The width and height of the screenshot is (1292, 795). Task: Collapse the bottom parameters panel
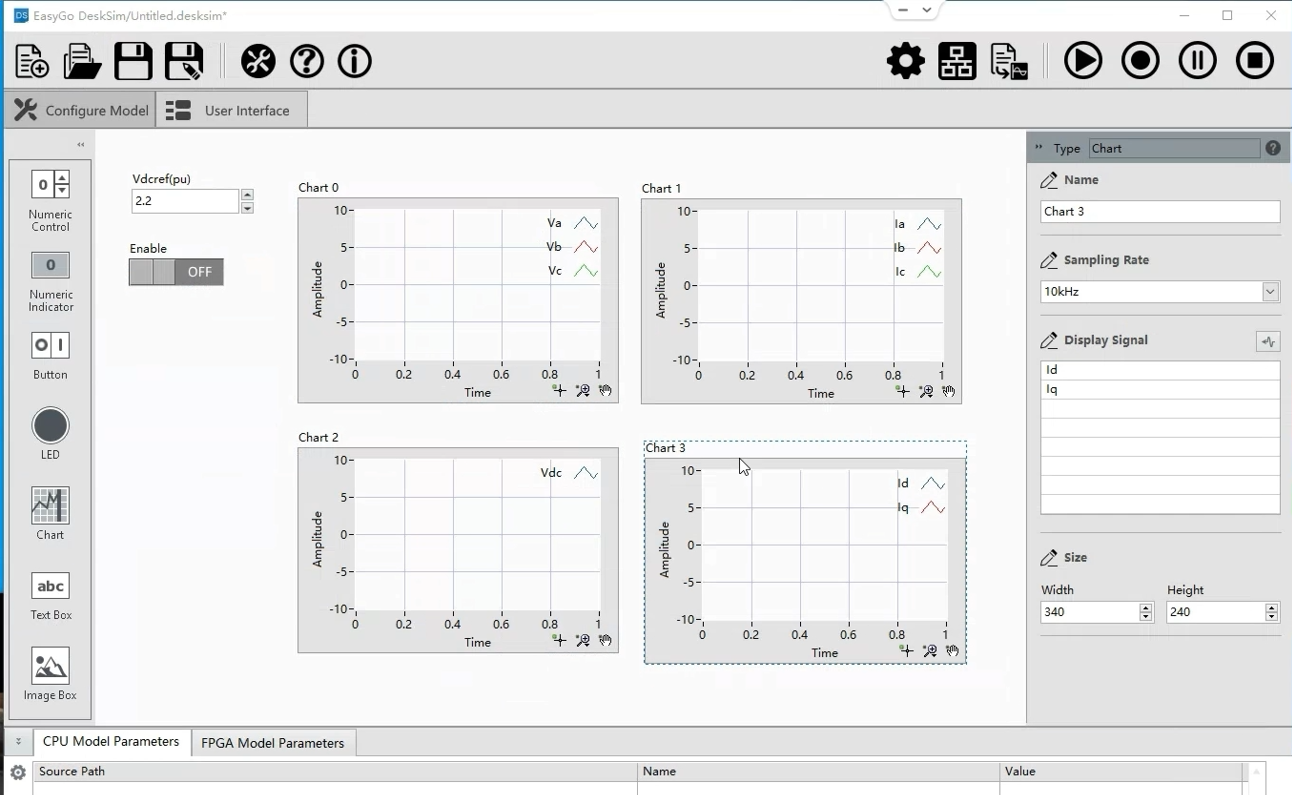18,742
